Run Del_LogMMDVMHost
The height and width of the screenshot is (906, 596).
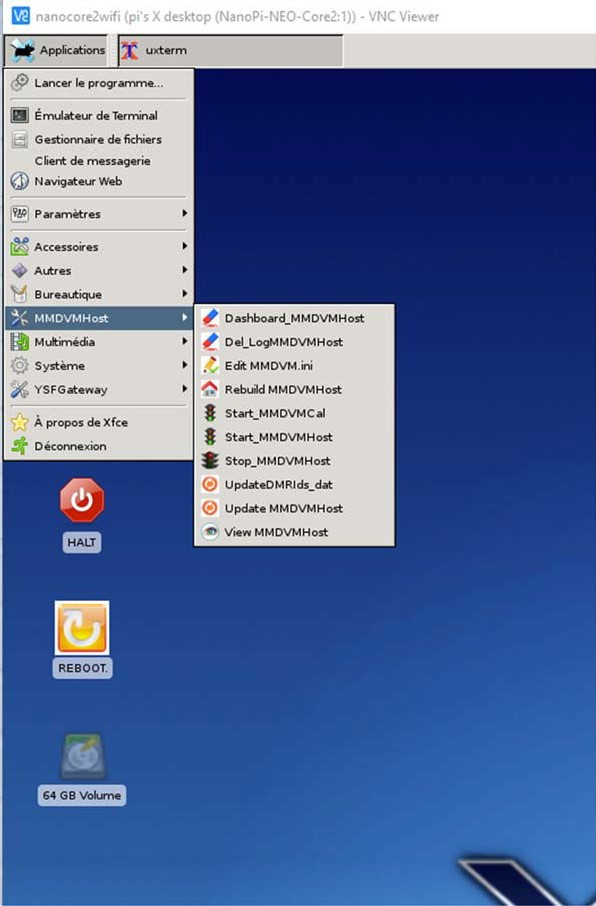click(x=294, y=342)
